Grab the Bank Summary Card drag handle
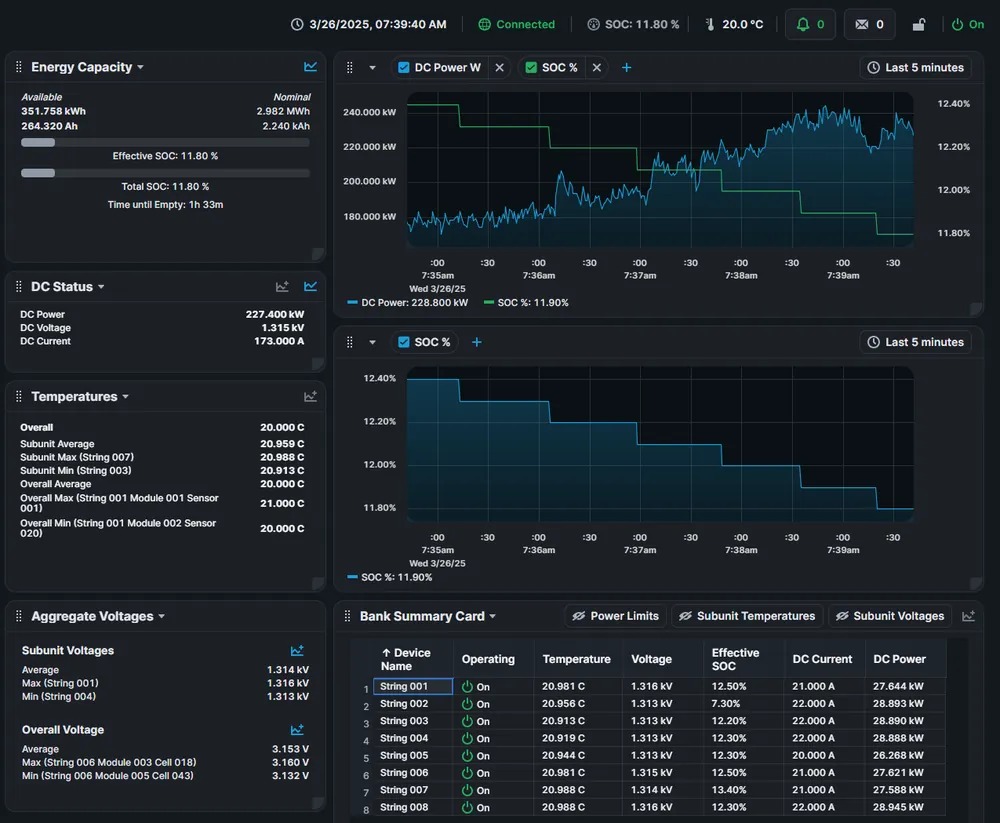The image size is (1000, 823). click(348, 616)
